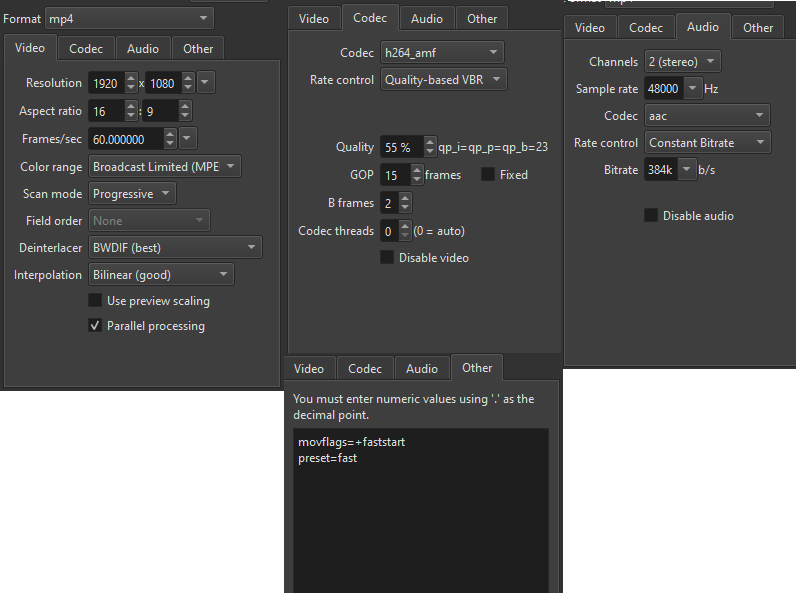The image size is (796, 593).
Task: Click the preset=fast line
Action: pos(327,458)
